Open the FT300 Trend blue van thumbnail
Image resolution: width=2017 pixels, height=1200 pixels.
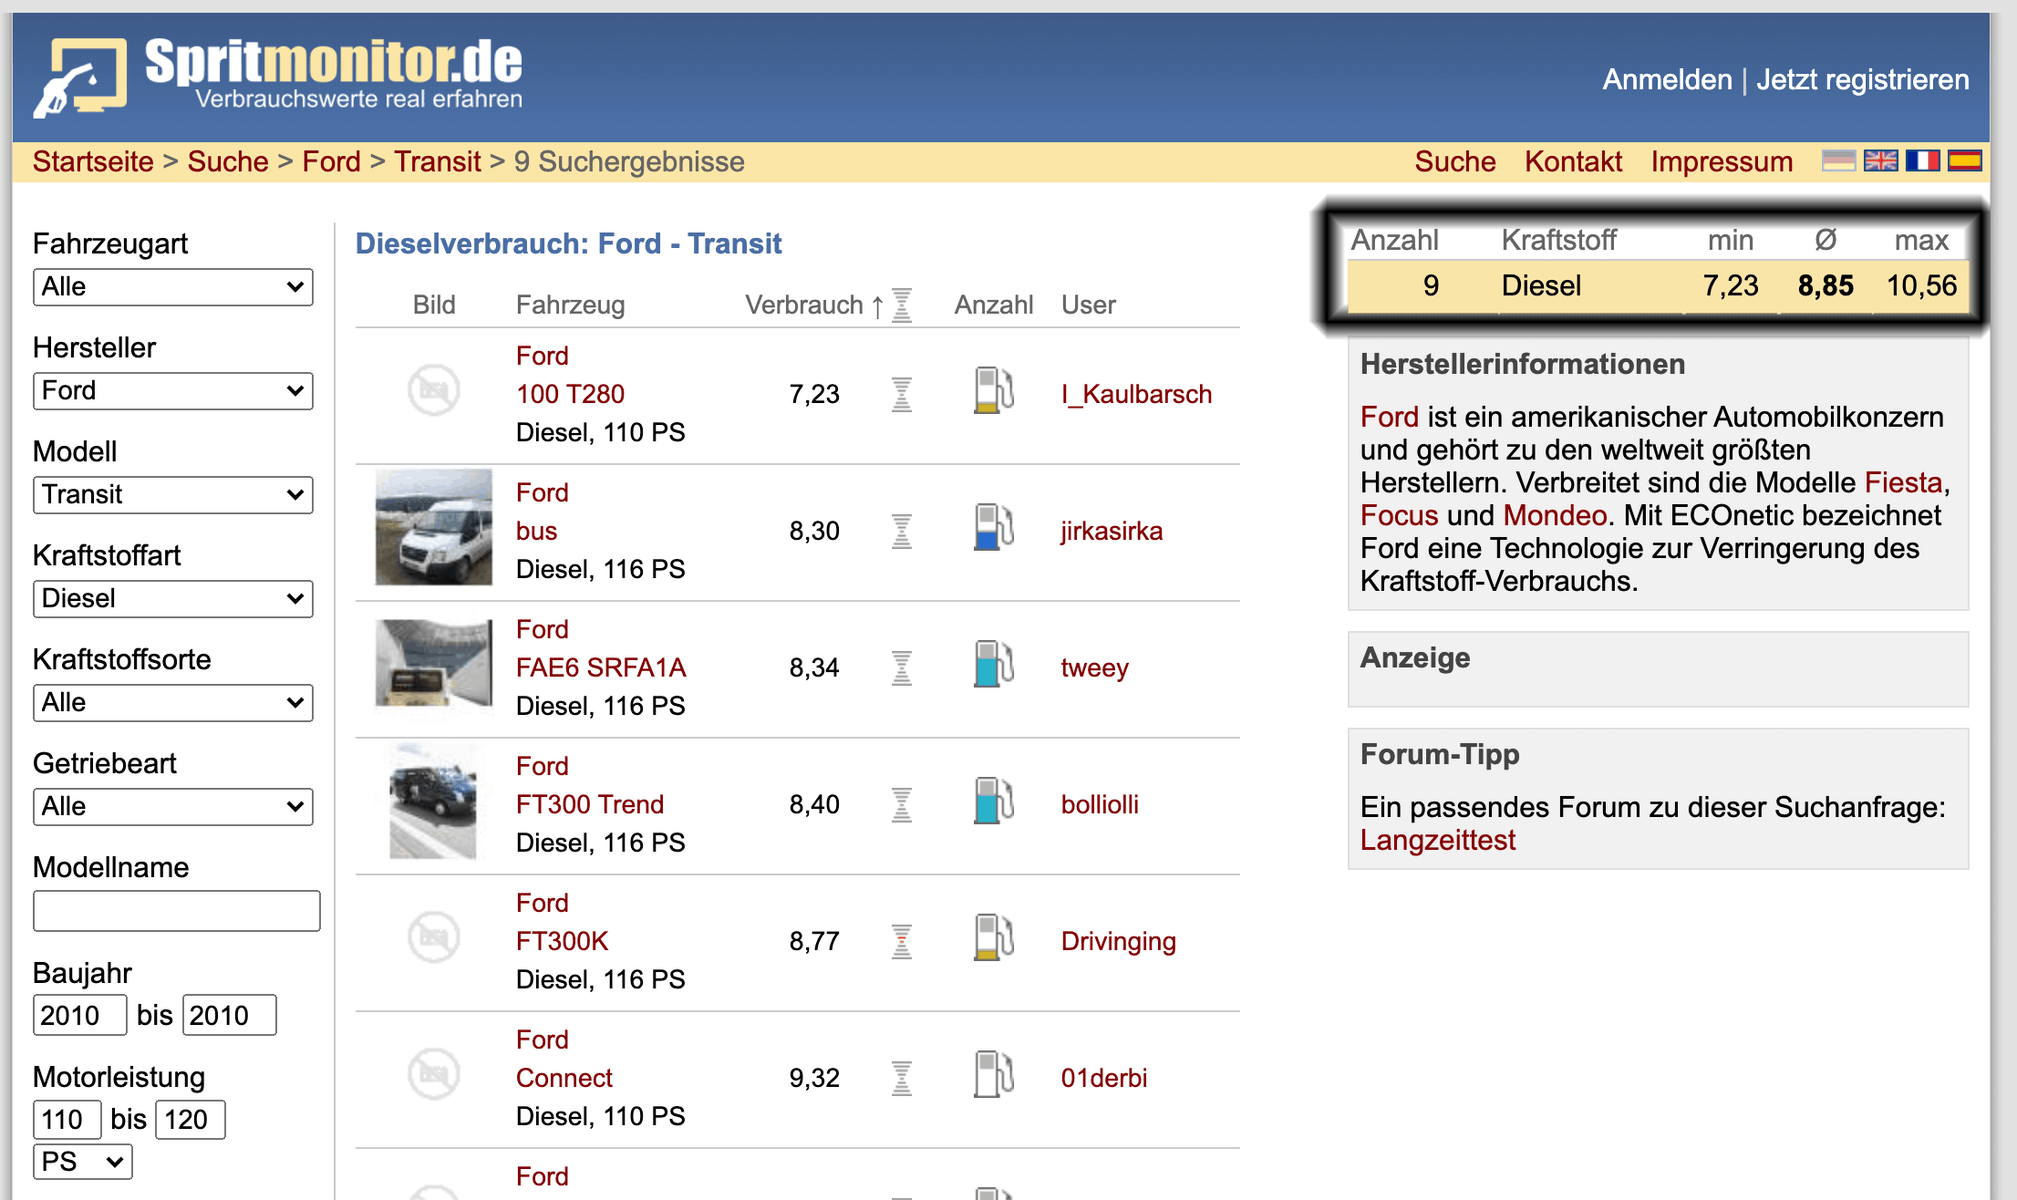[x=433, y=801]
